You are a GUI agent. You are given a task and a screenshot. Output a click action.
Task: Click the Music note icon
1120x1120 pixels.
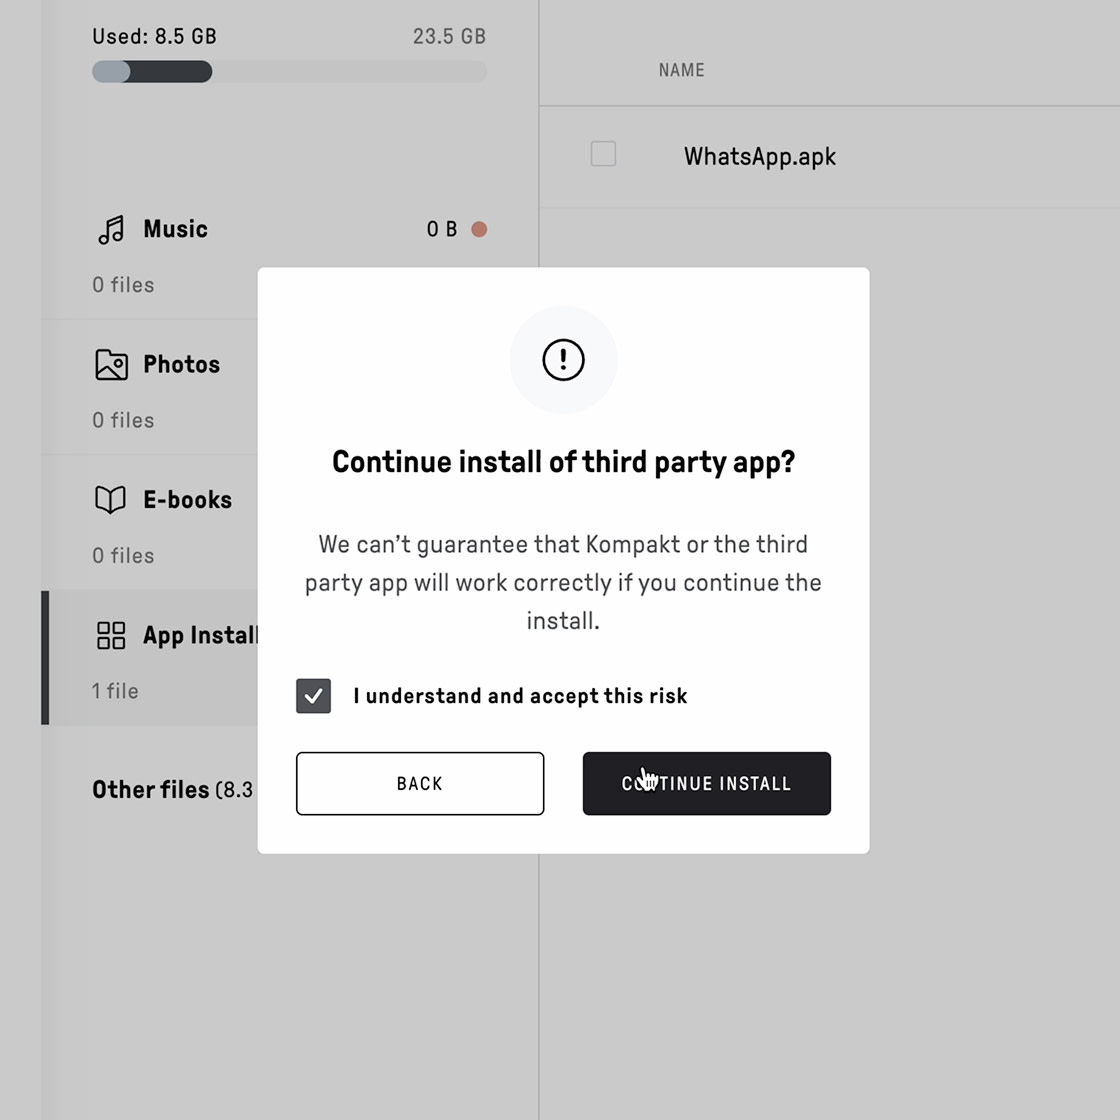point(111,229)
